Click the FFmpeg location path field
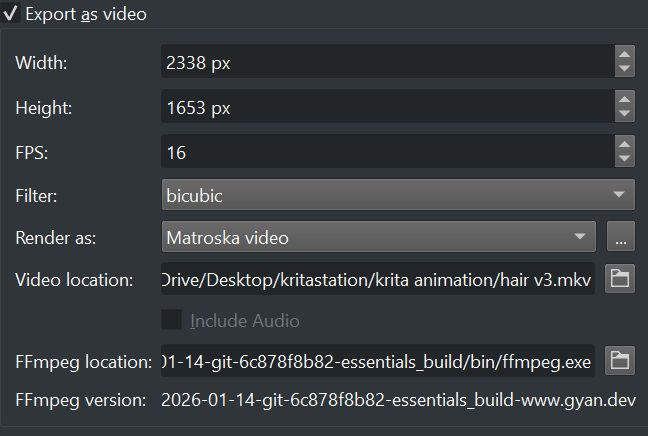The height and width of the screenshot is (436, 648). coord(378,360)
